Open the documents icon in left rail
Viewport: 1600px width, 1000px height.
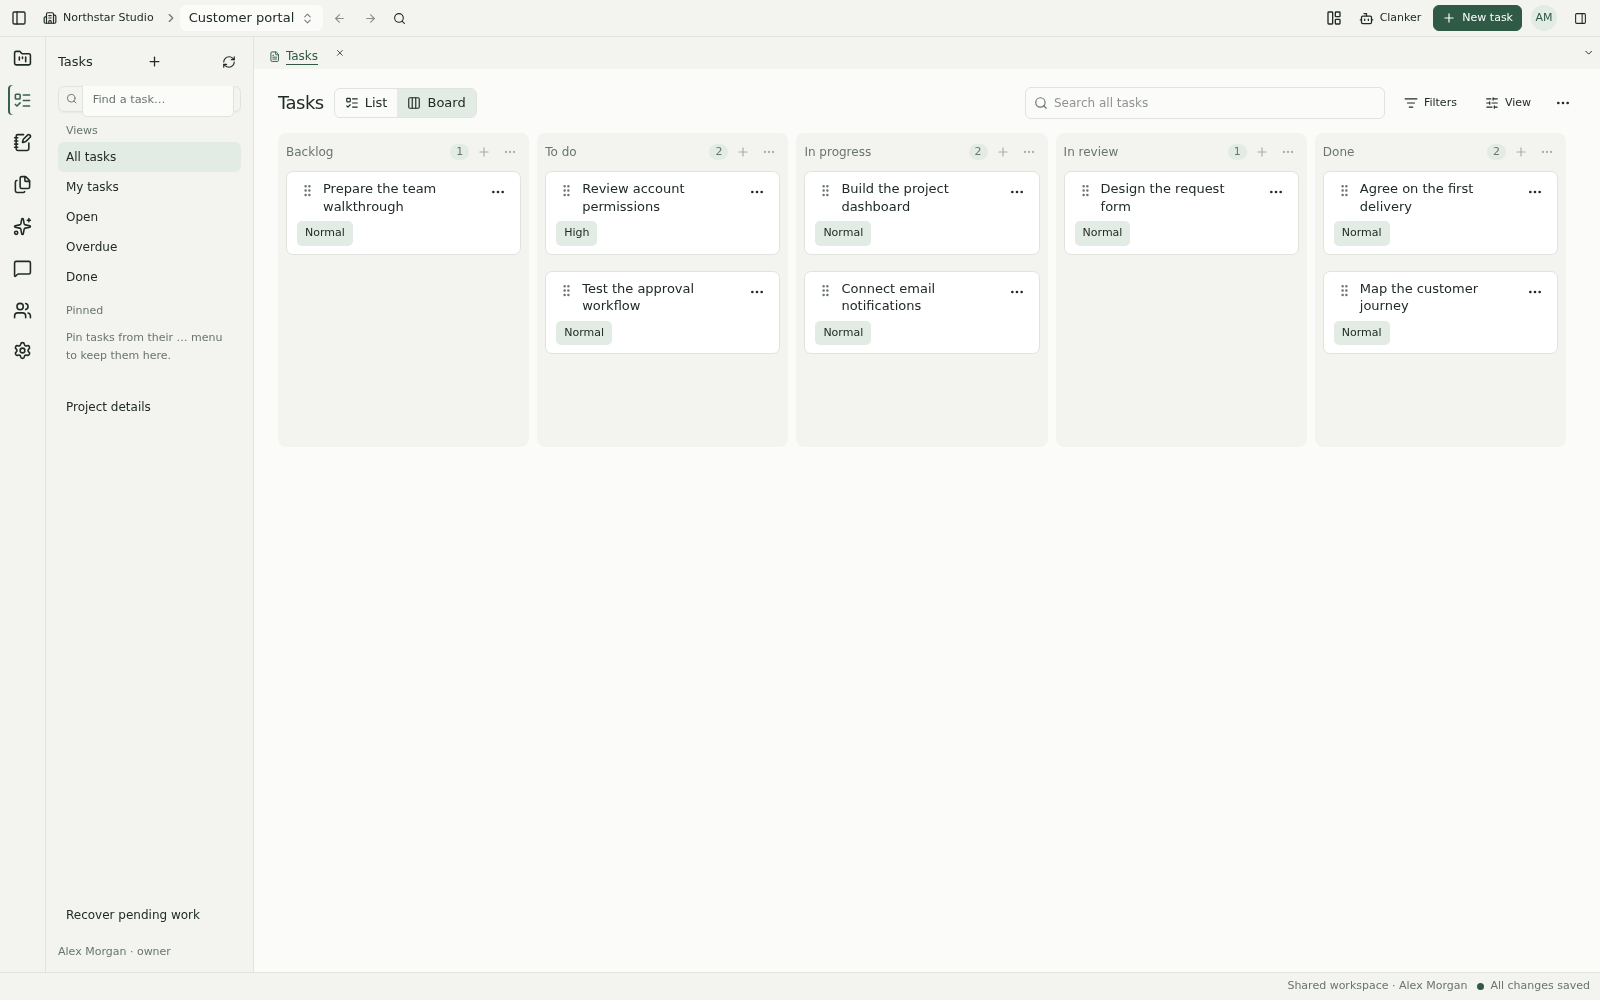(x=22, y=184)
